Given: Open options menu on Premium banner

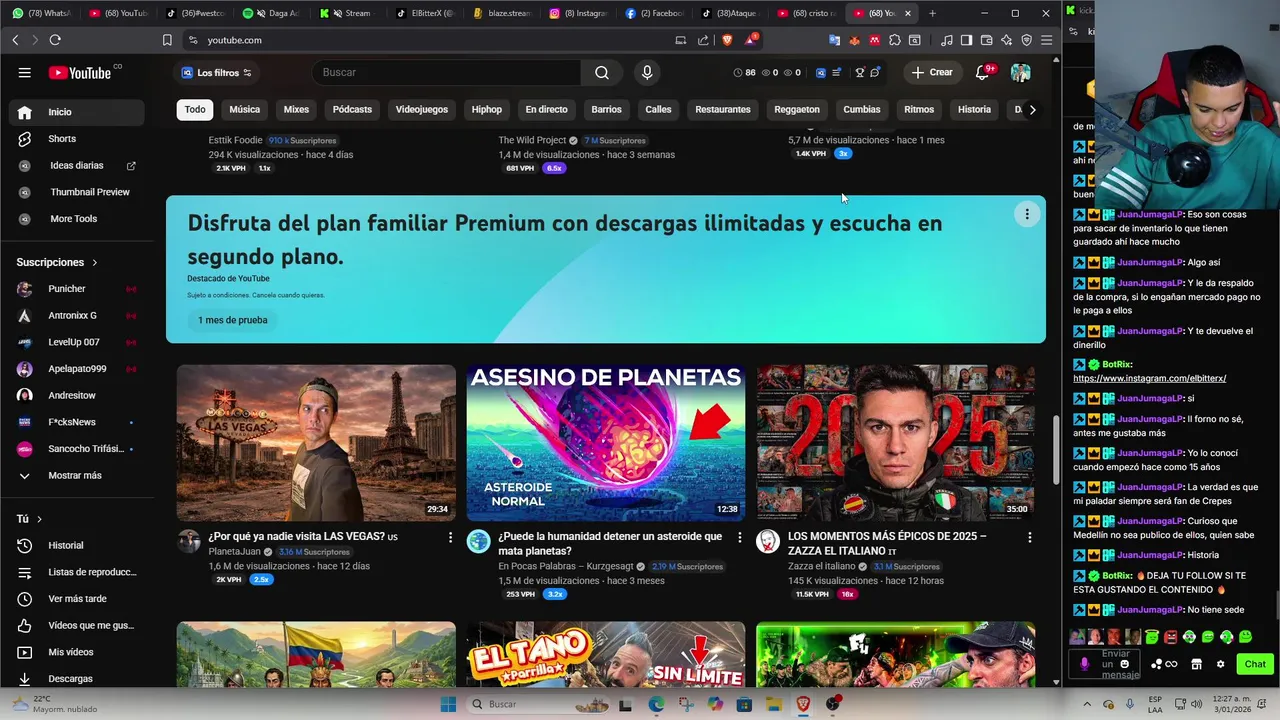Looking at the screenshot, I should (x=1026, y=214).
